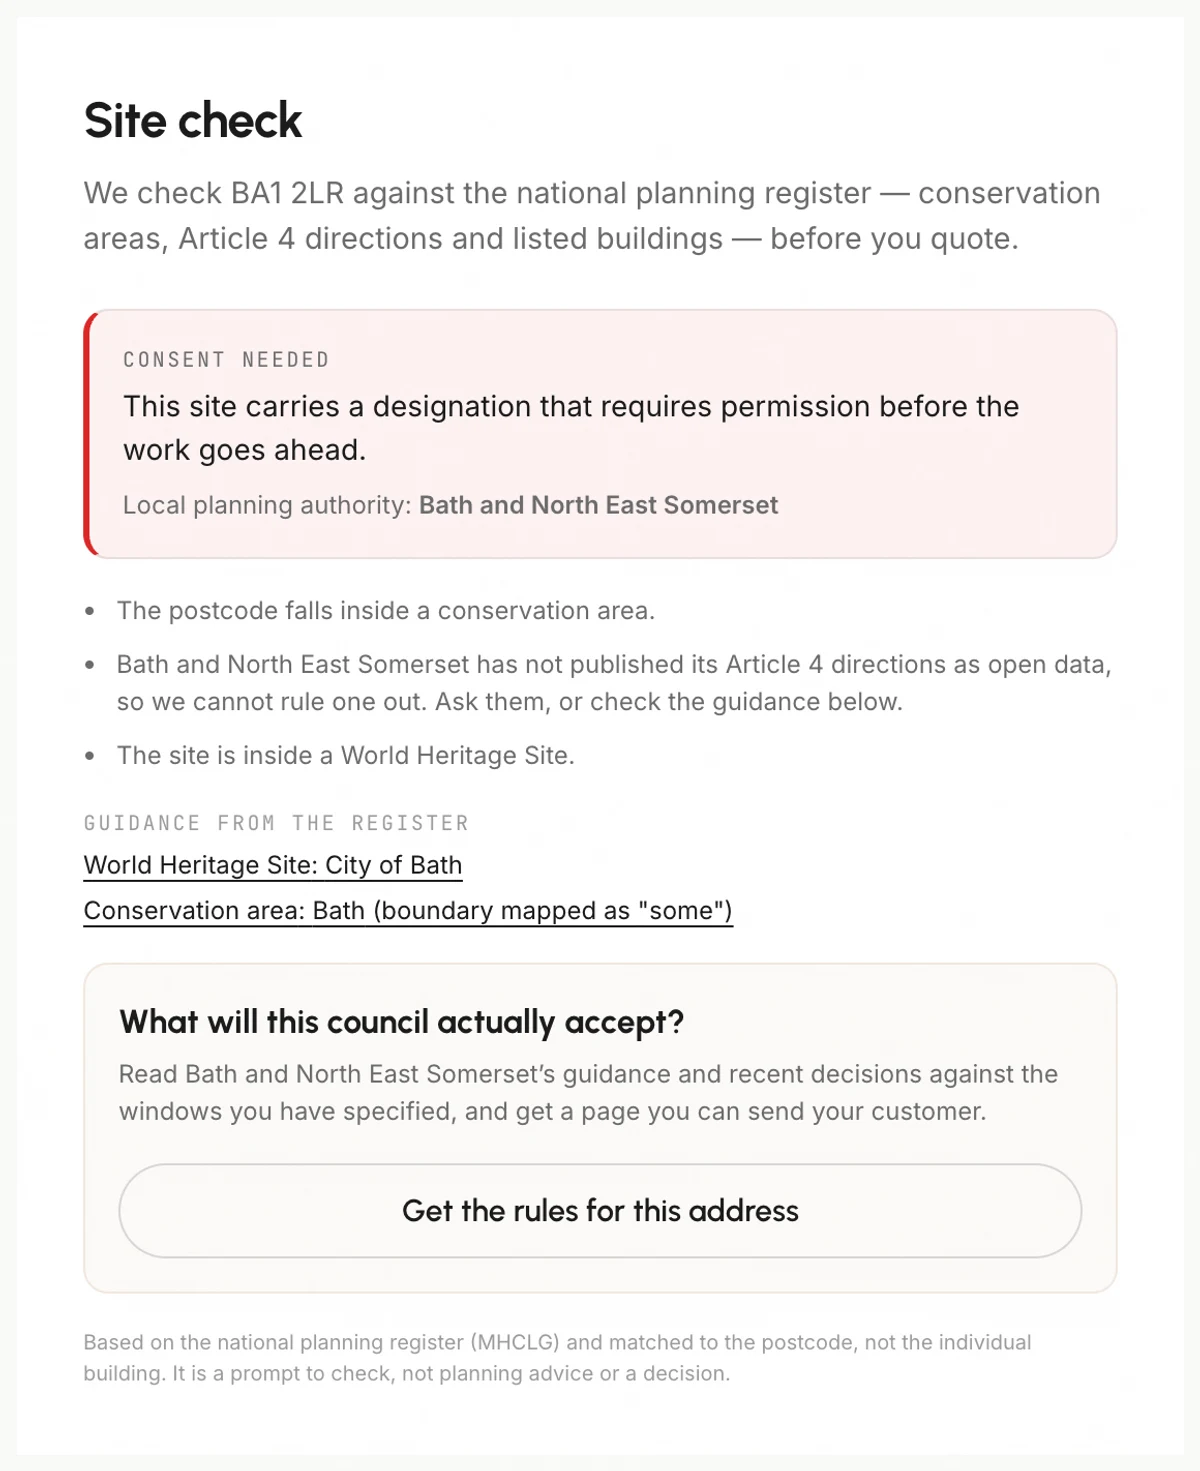Click the red accent bar on the consent alert
Viewport: 1200px width, 1471px height.
pyautogui.click(x=90, y=434)
